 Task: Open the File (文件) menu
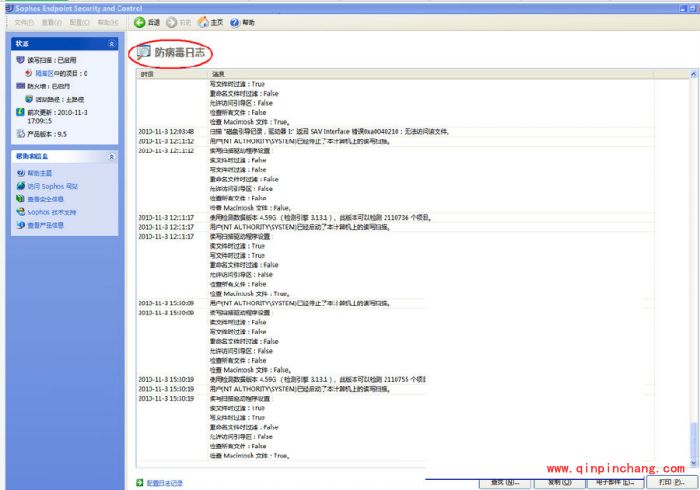[24, 22]
